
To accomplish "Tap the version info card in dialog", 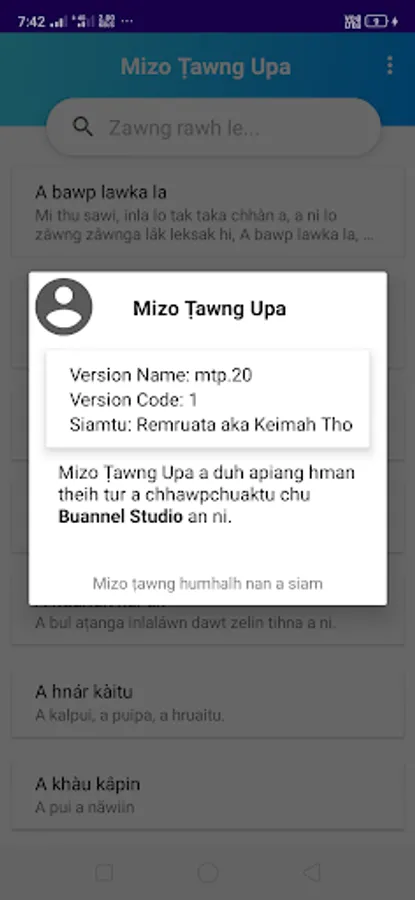I will pos(208,399).
